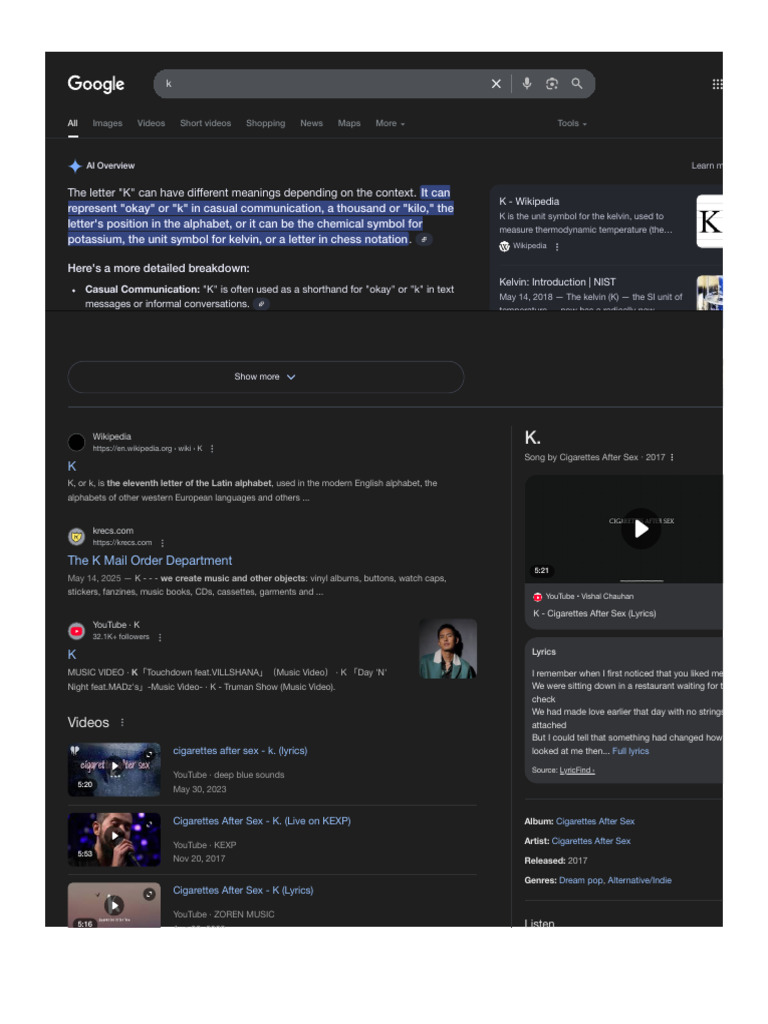Expand AI Overview with Show more

266,377
